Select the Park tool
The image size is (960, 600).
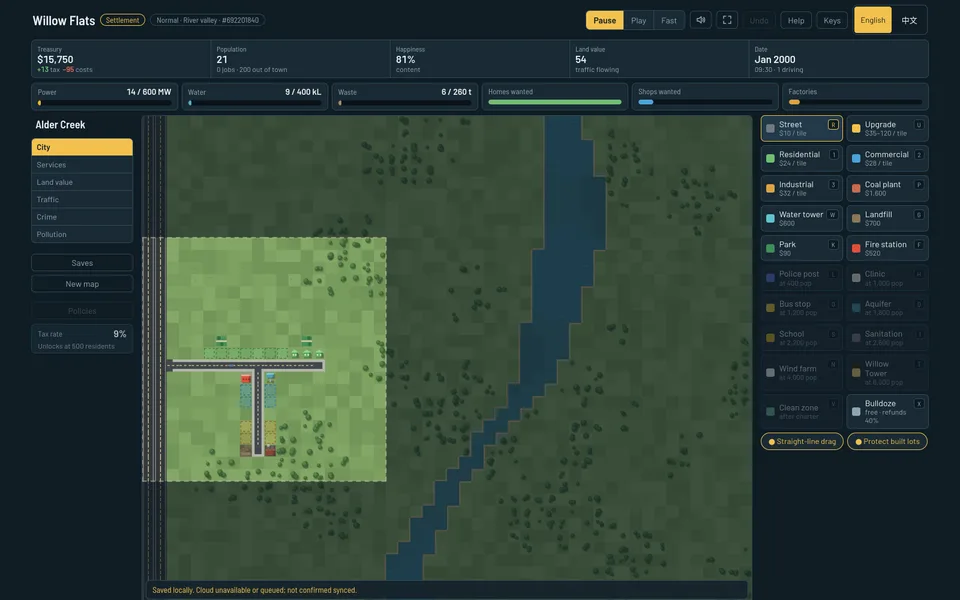pos(801,249)
